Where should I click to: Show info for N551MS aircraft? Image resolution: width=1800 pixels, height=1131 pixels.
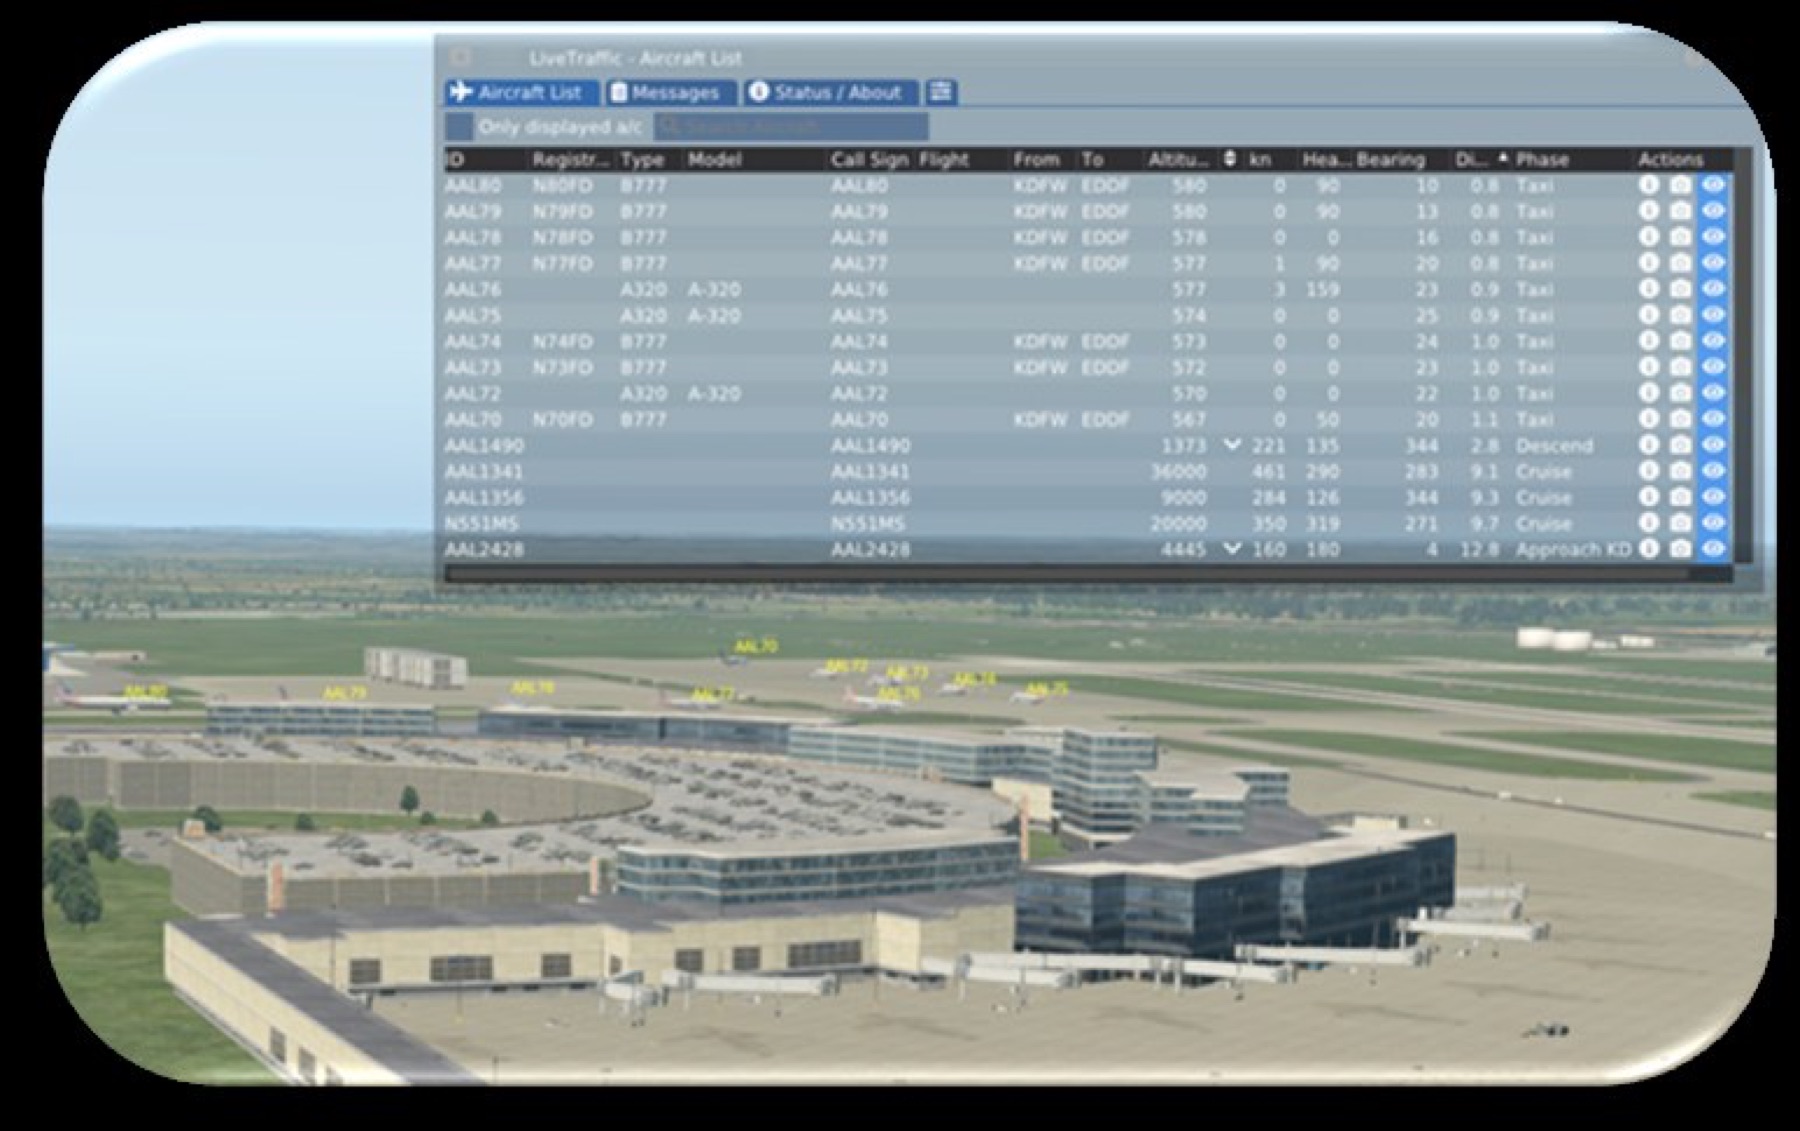point(1649,523)
